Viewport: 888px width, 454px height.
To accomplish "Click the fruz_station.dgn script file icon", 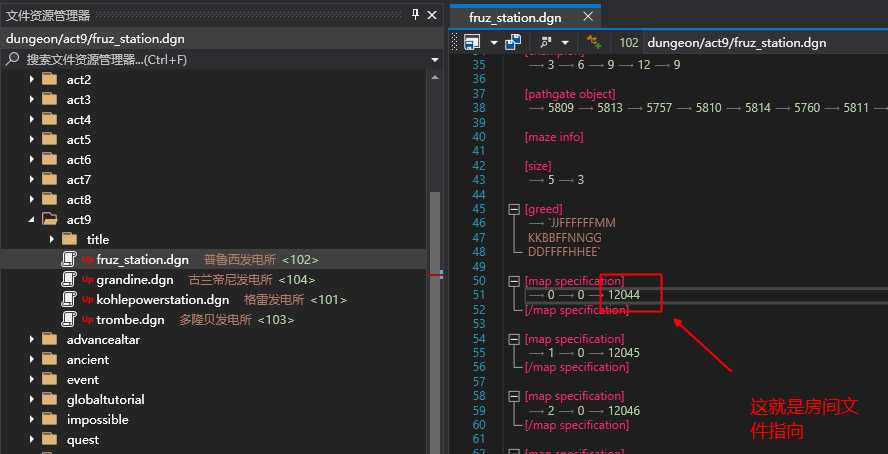I will [x=69, y=259].
